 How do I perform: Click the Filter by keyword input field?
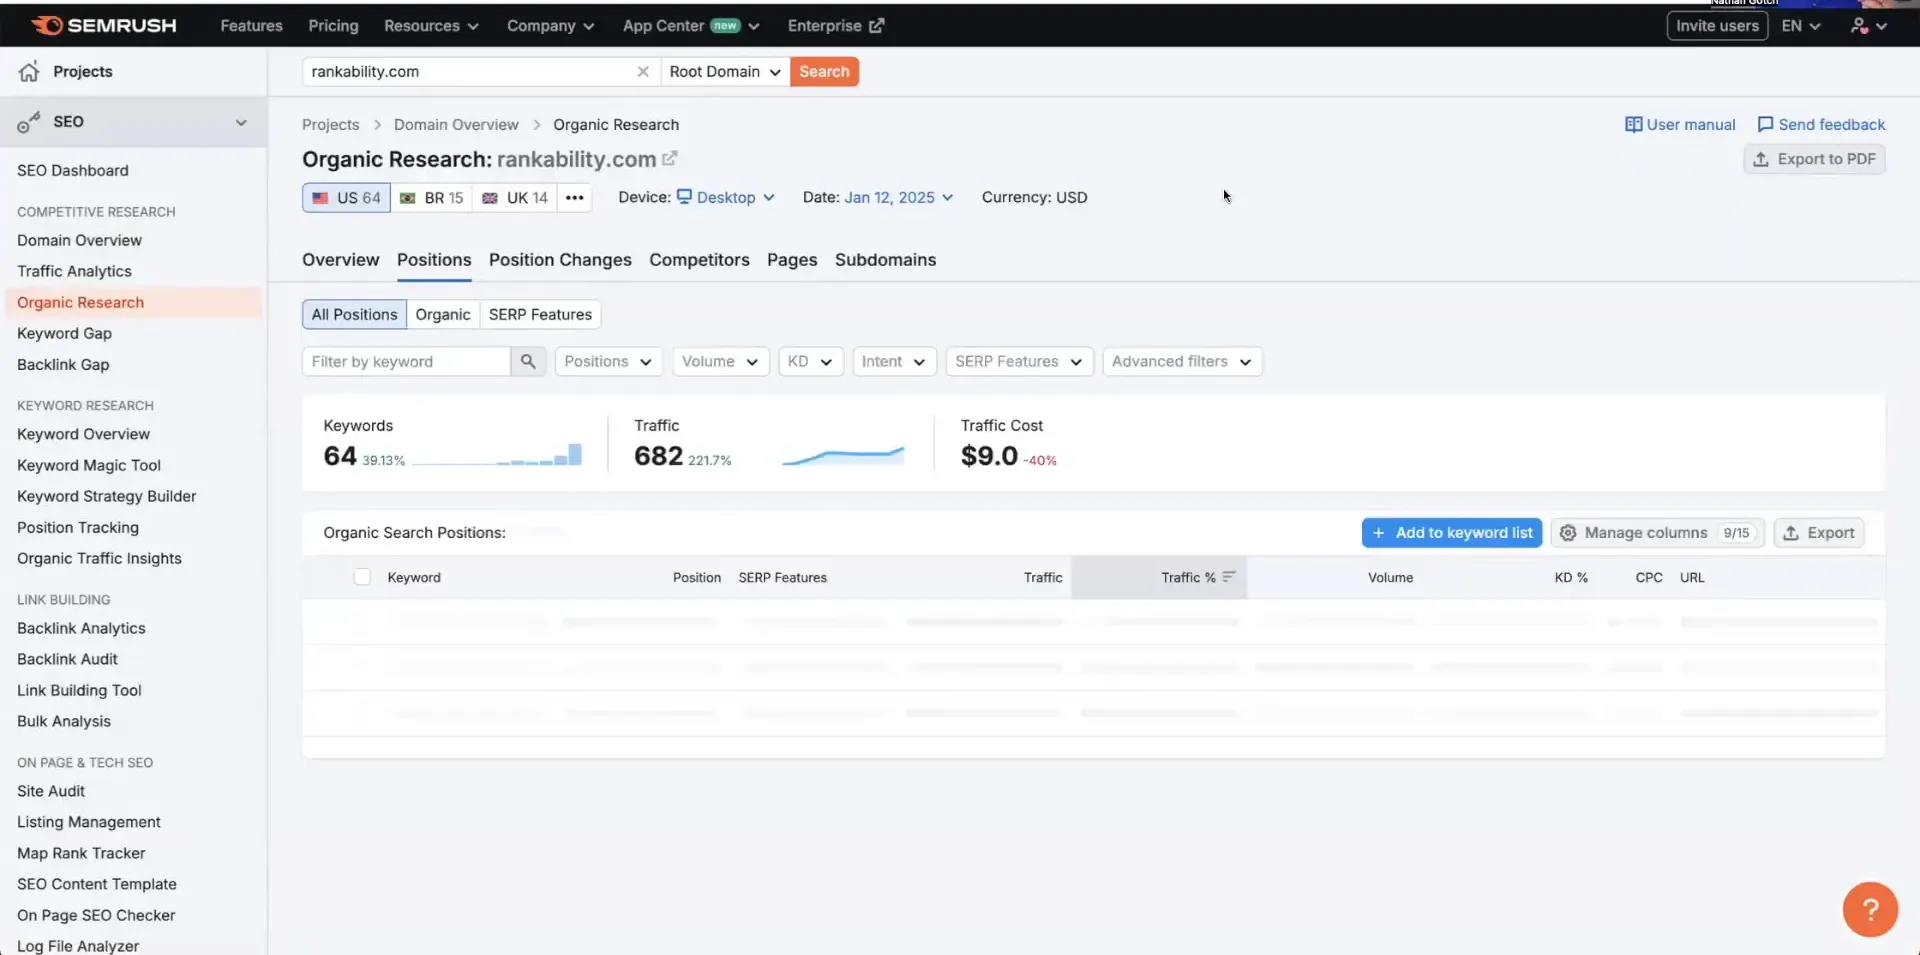click(406, 361)
